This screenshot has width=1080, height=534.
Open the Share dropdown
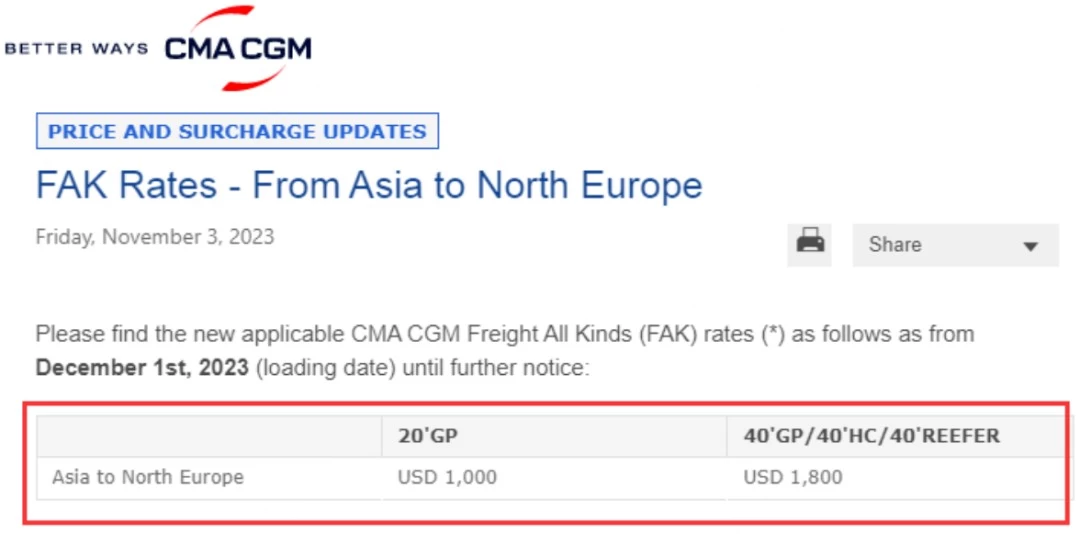tap(955, 245)
